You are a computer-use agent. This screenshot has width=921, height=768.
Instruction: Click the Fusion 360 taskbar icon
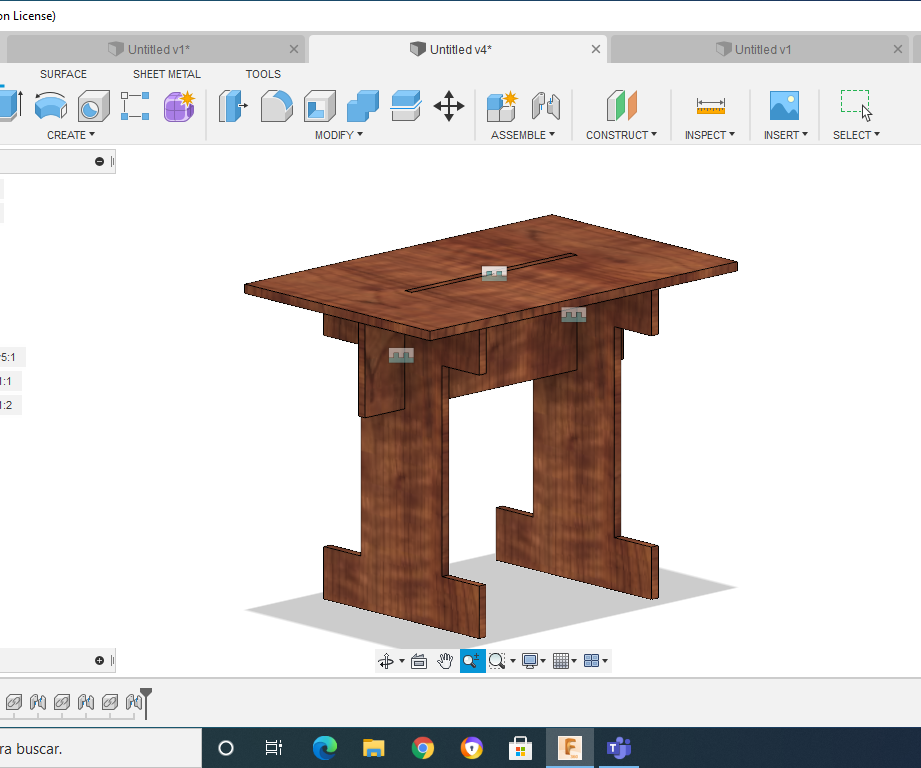point(570,748)
